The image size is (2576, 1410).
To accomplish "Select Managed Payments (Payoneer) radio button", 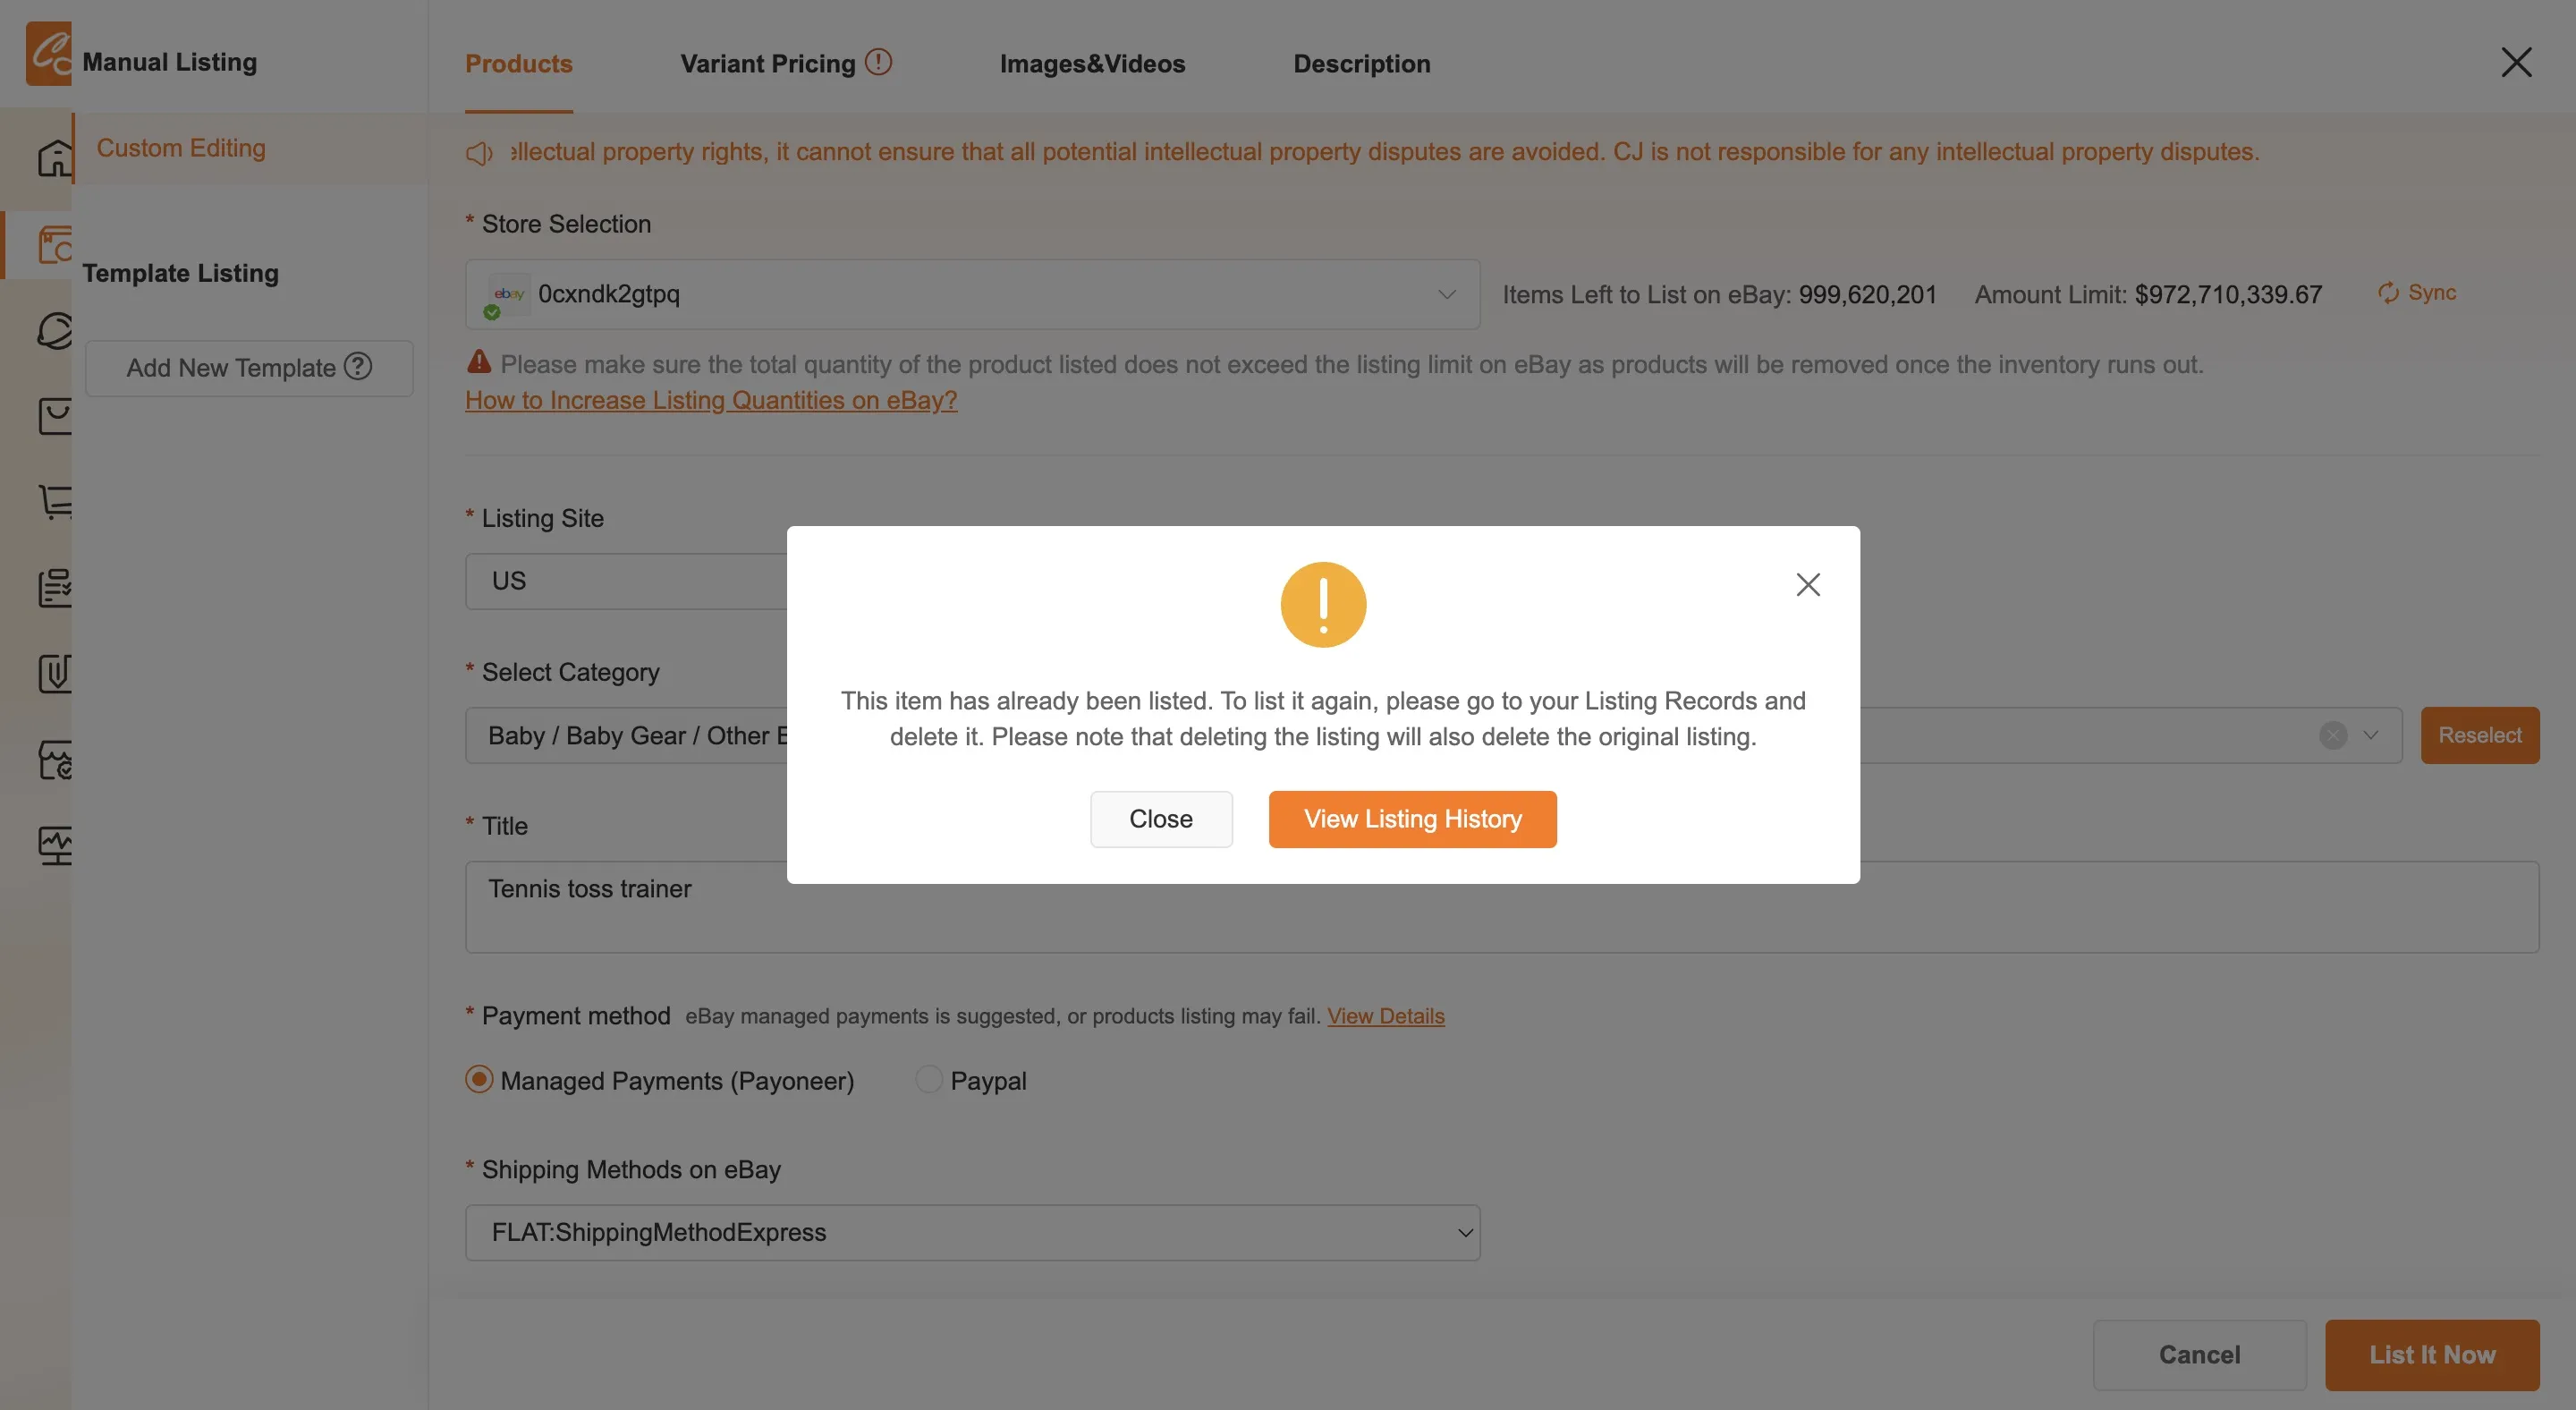I will coord(479,1080).
